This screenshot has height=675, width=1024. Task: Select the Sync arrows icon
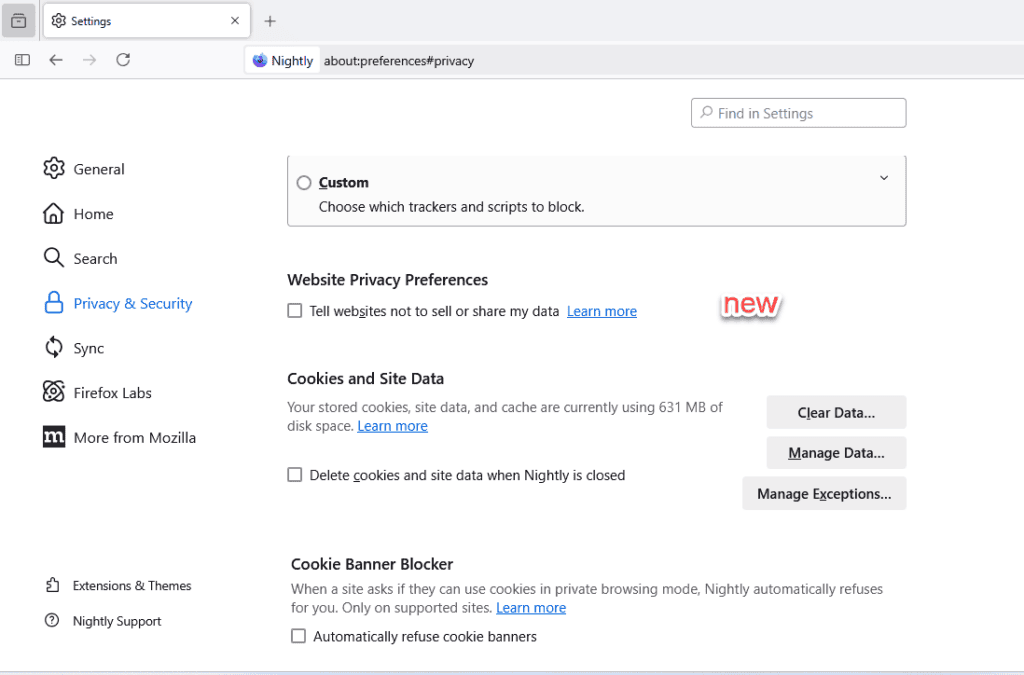(x=54, y=348)
